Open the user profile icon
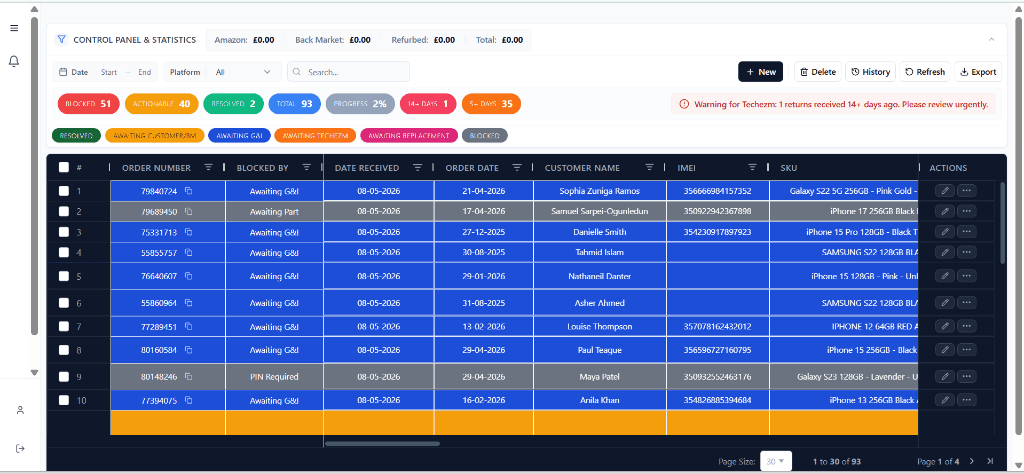 pos(20,410)
